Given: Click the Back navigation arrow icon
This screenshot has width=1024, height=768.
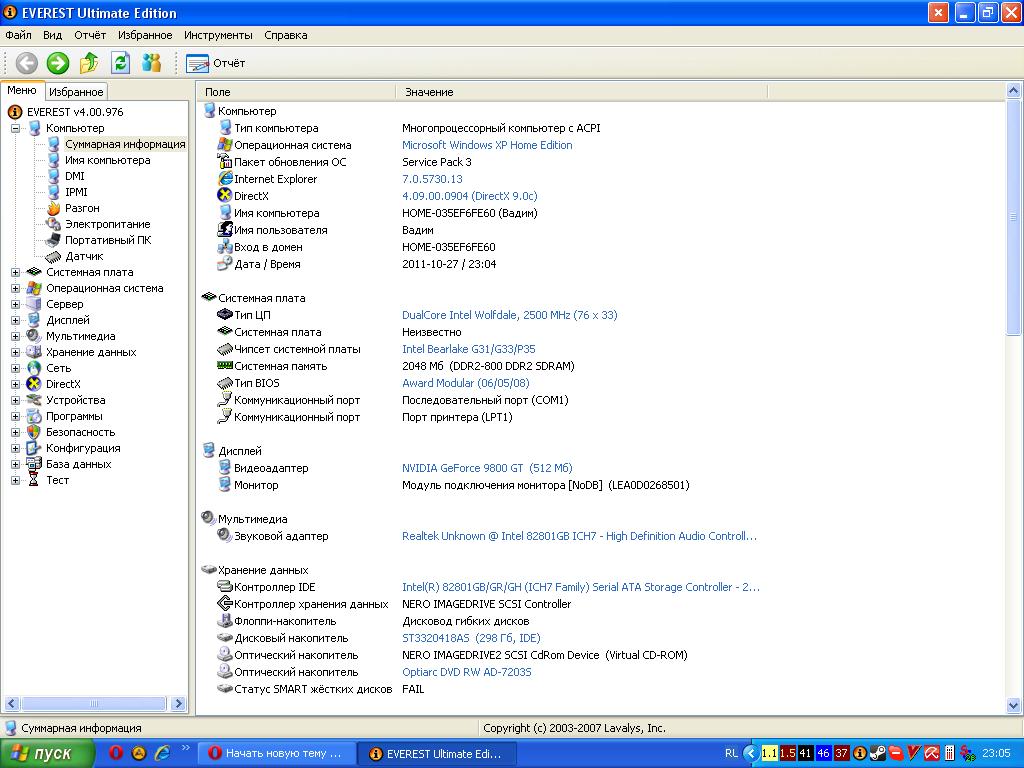Looking at the screenshot, I should [x=26, y=63].
